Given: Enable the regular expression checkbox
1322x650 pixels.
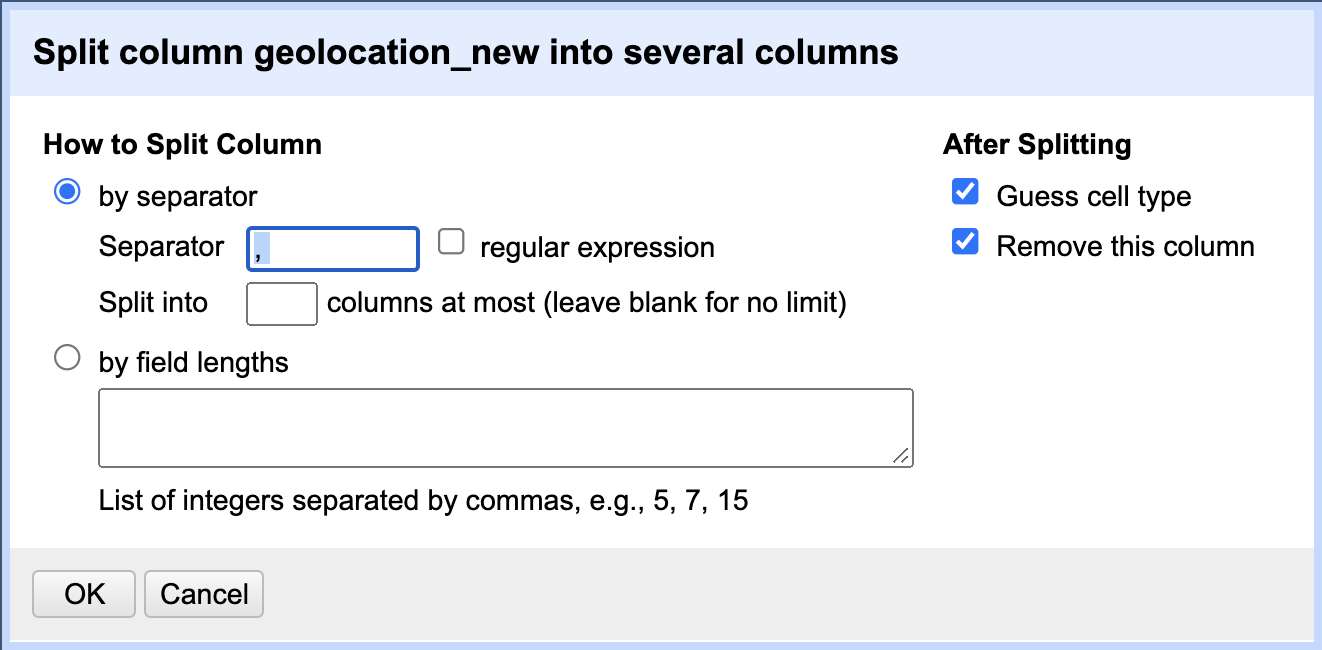Looking at the screenshot, I should (452, 241).
